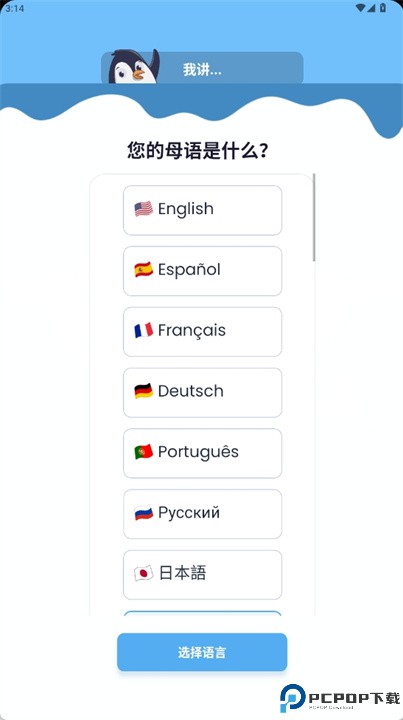This screenshot has width=403, height=720.
Task: Choose Português as mother tongue
Action: [x=202, y=453]
